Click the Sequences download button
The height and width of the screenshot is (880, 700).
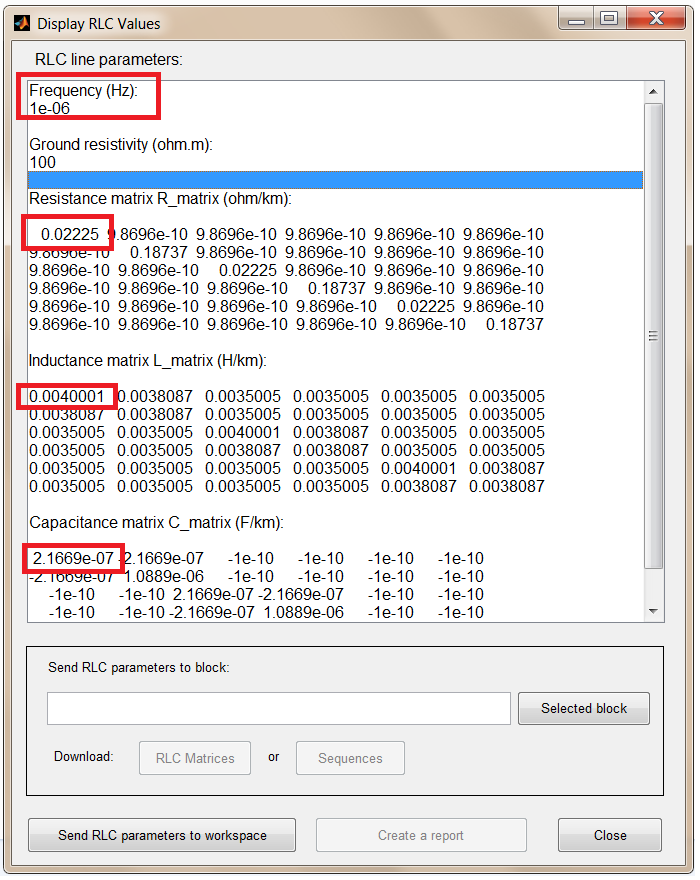click(x=350, y=758)
